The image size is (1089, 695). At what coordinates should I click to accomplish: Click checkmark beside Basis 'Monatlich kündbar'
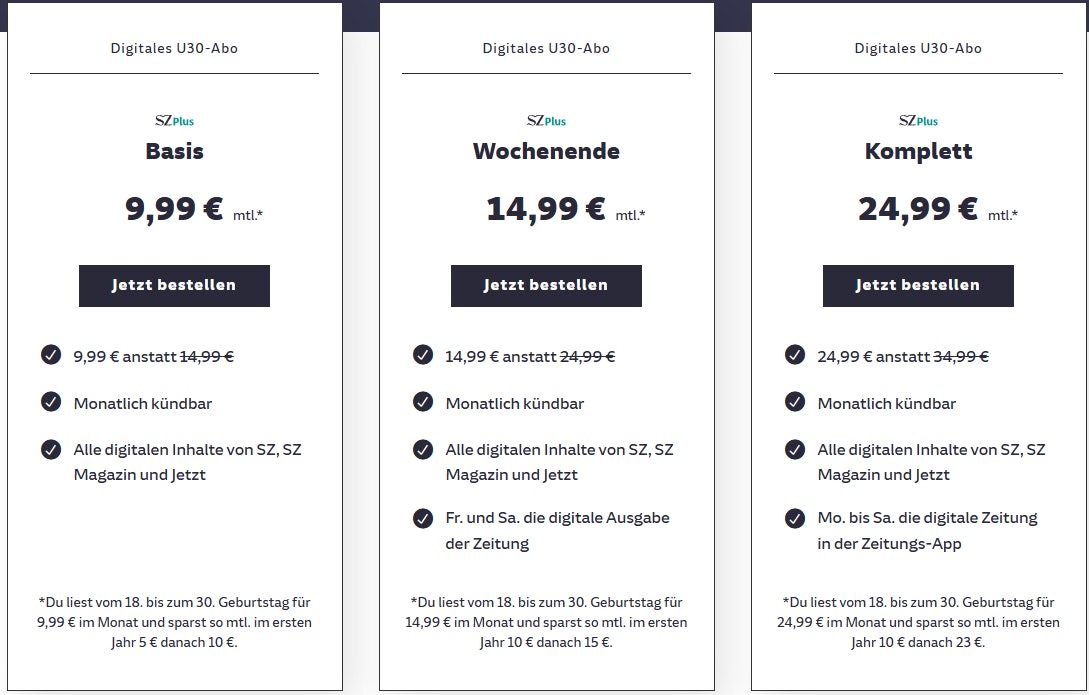[51, 402]
